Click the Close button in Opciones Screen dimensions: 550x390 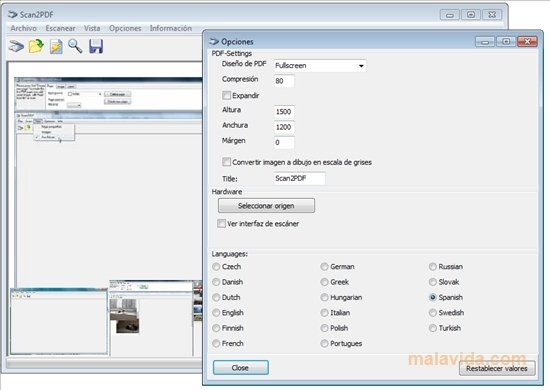pyautogui.click(x=241, y=368)
